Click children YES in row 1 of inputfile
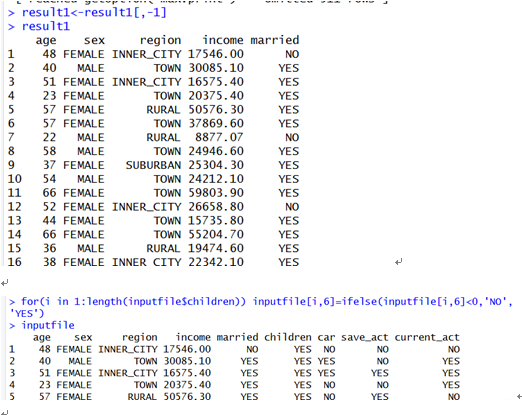 (302, 349)
